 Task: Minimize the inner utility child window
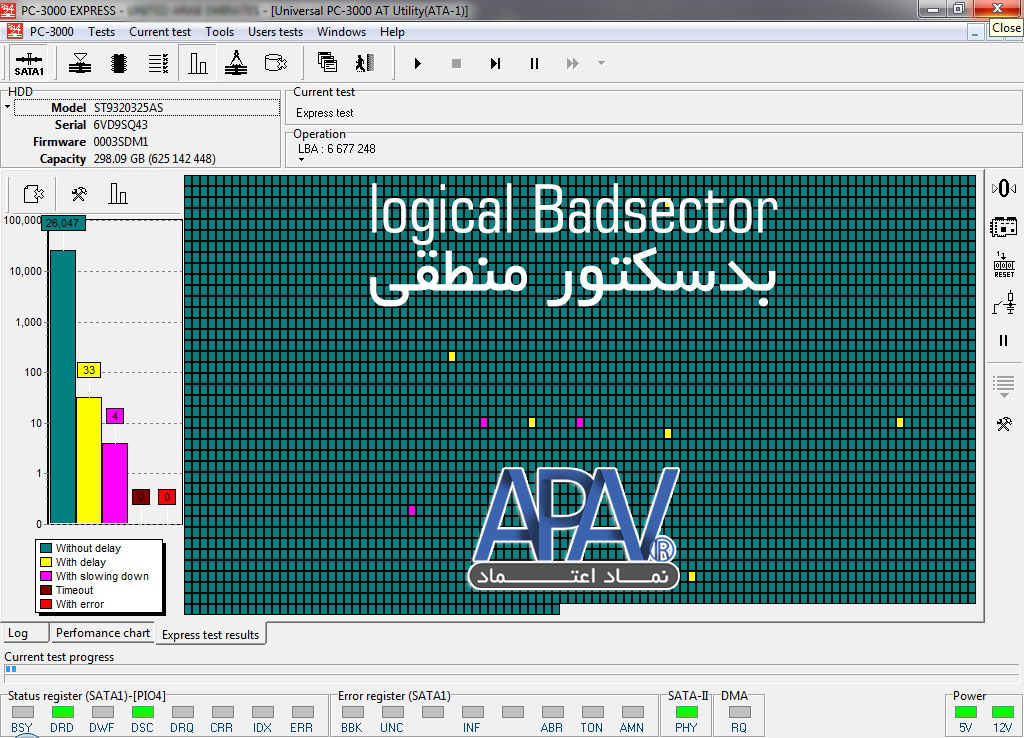(975, 32)
